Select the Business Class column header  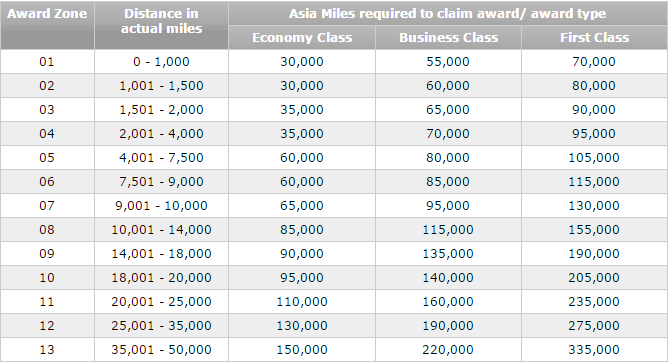coord(448,38)
